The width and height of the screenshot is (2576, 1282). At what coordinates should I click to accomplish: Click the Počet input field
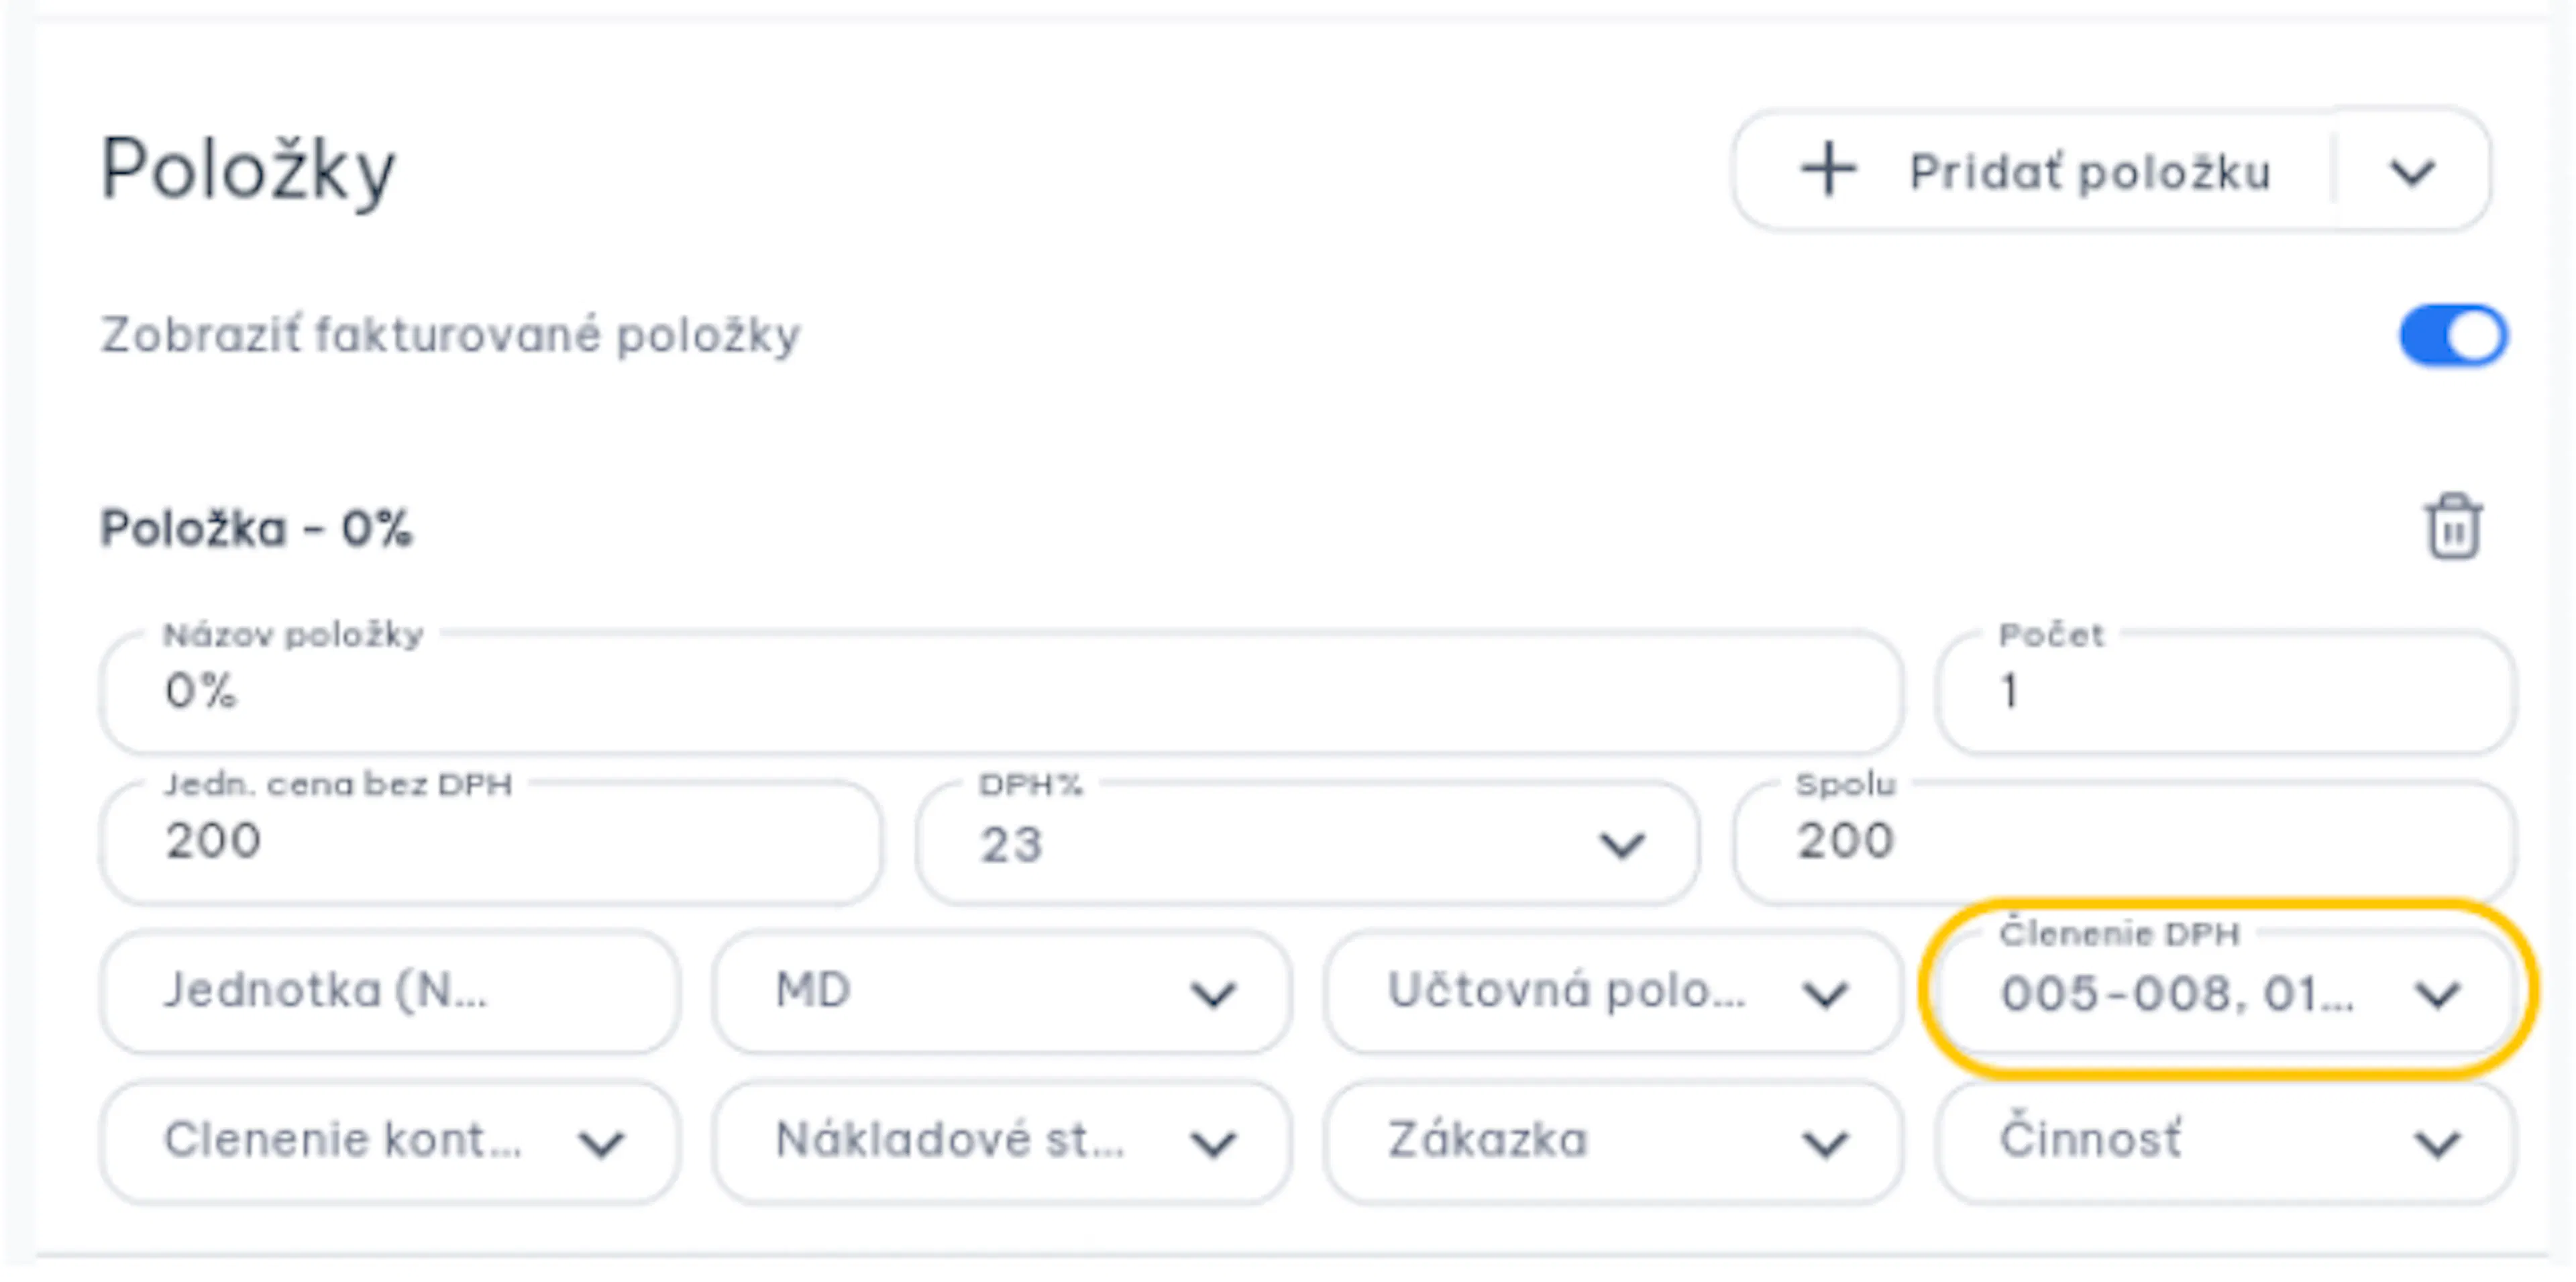[2225, 691]
